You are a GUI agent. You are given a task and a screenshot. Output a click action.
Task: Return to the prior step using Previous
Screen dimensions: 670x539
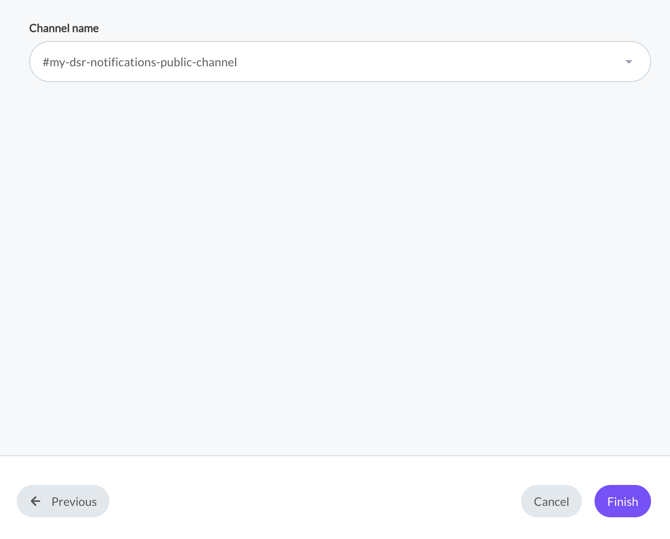click(x=63, y=501)
